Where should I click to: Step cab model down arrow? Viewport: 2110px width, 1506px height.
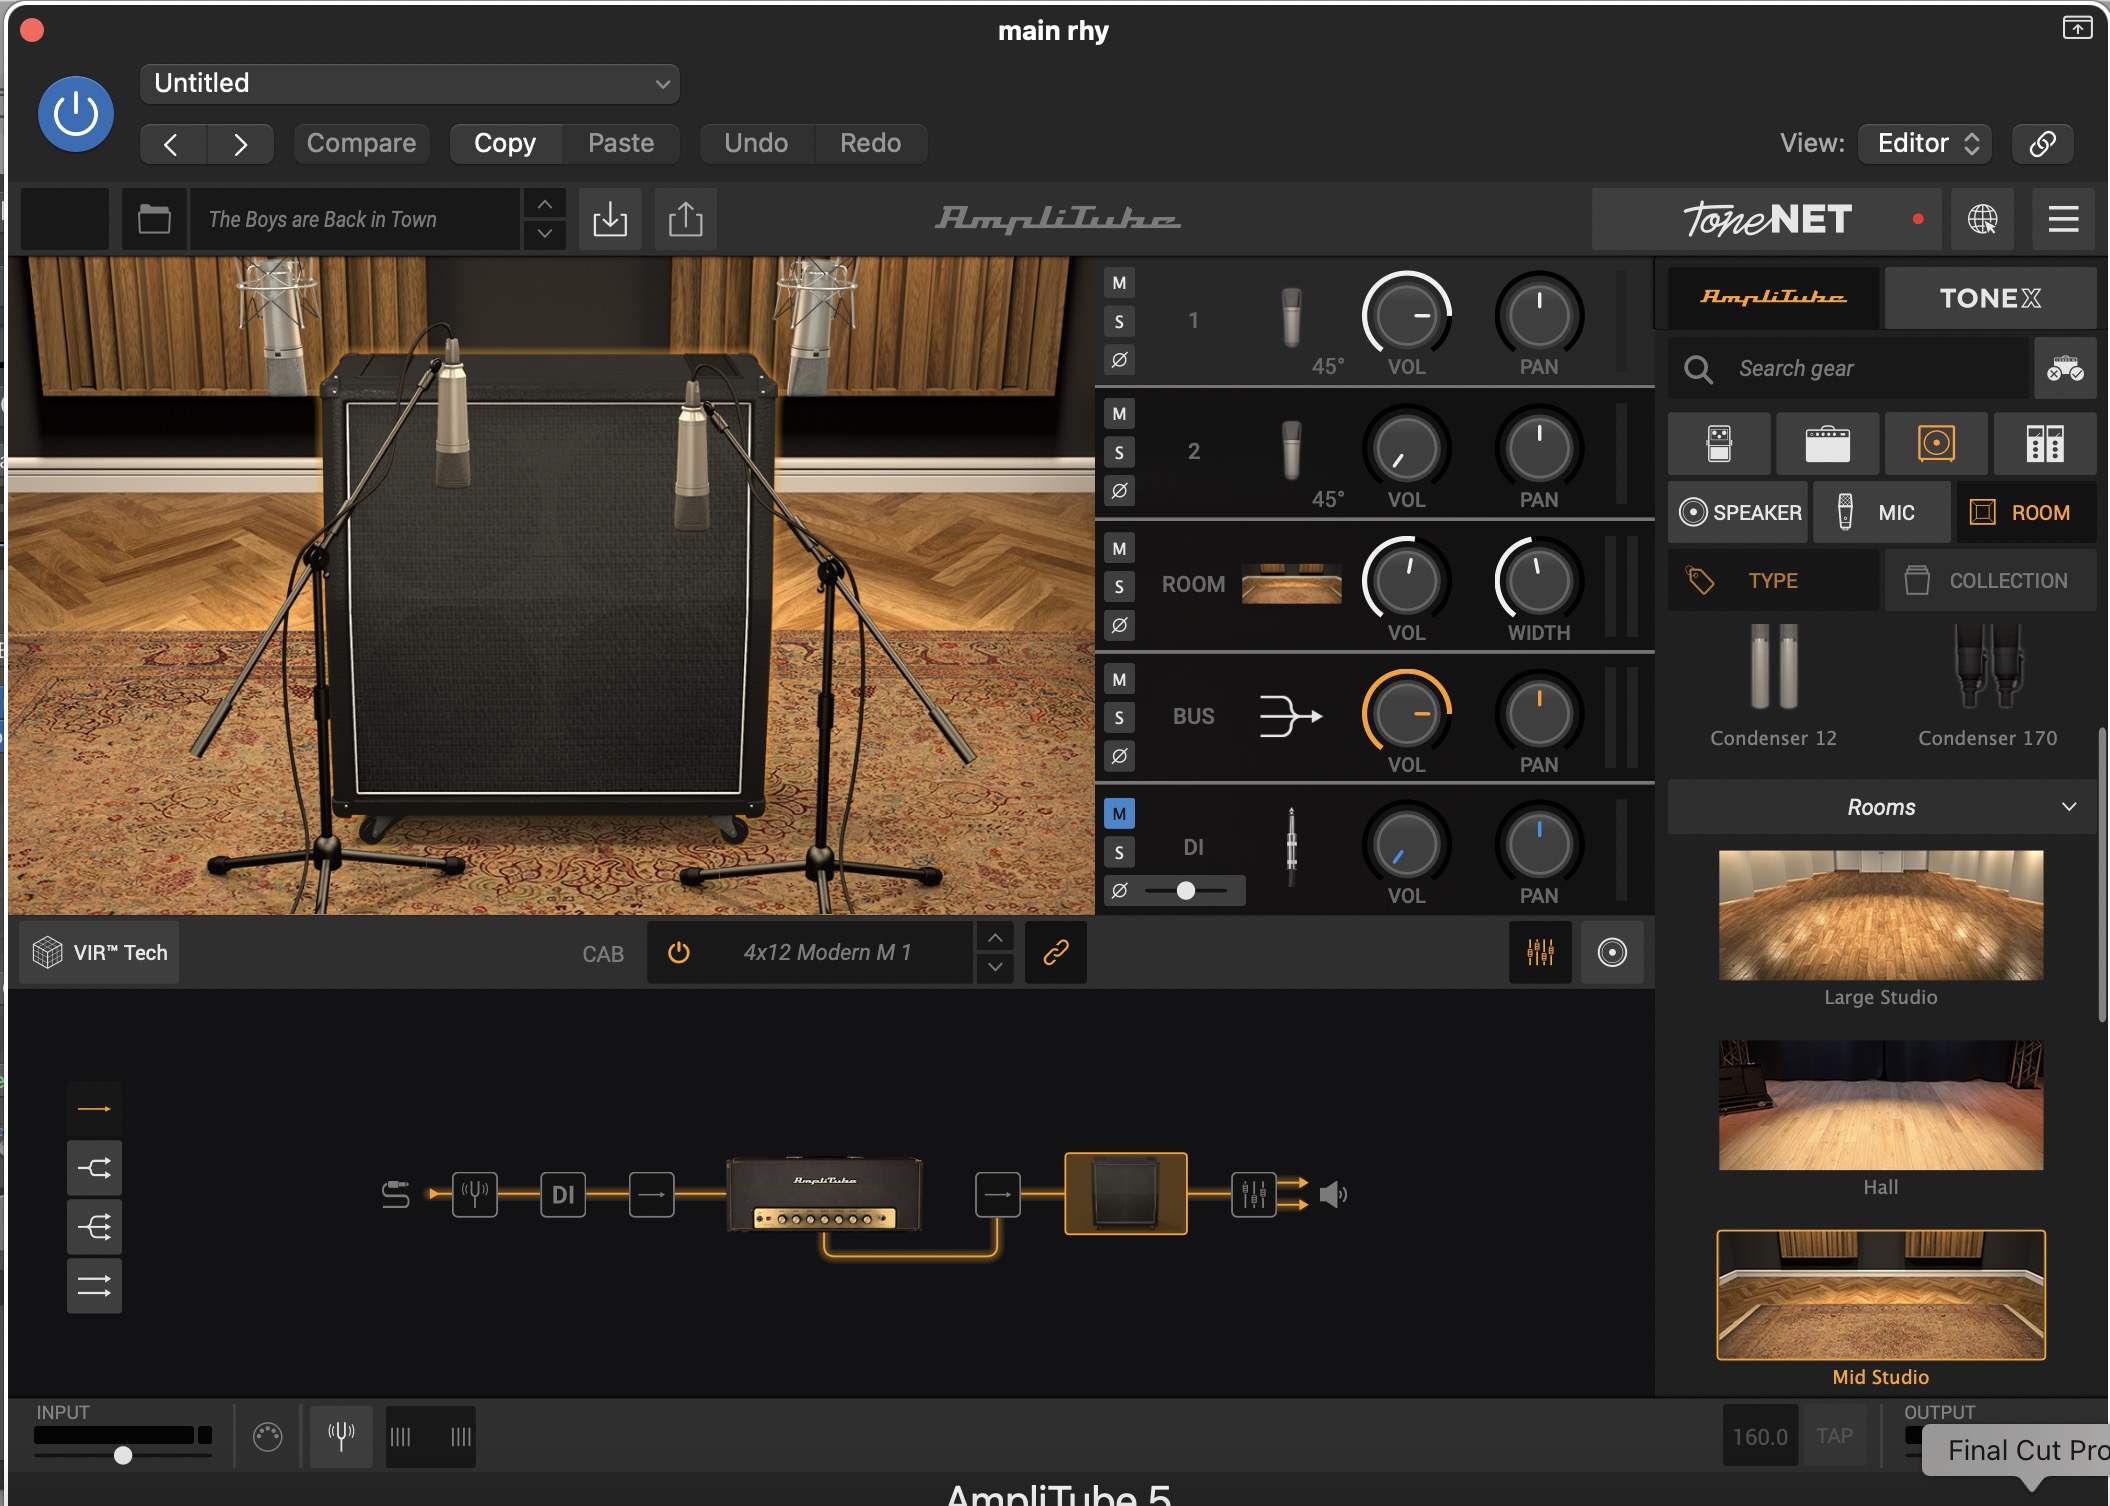tap(995, 967)
